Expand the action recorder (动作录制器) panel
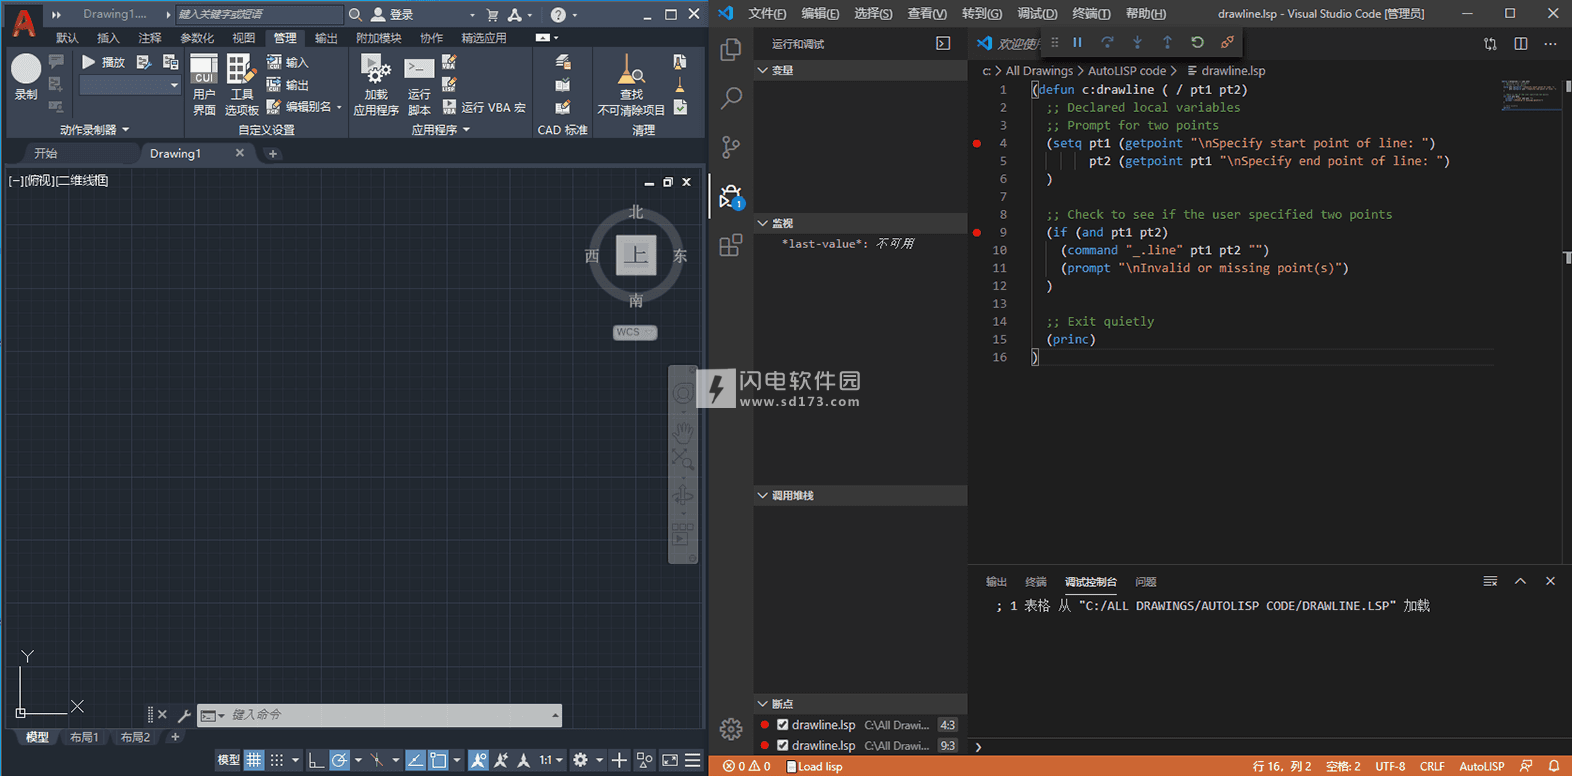 pyautogui.click(x=94, y=130)
